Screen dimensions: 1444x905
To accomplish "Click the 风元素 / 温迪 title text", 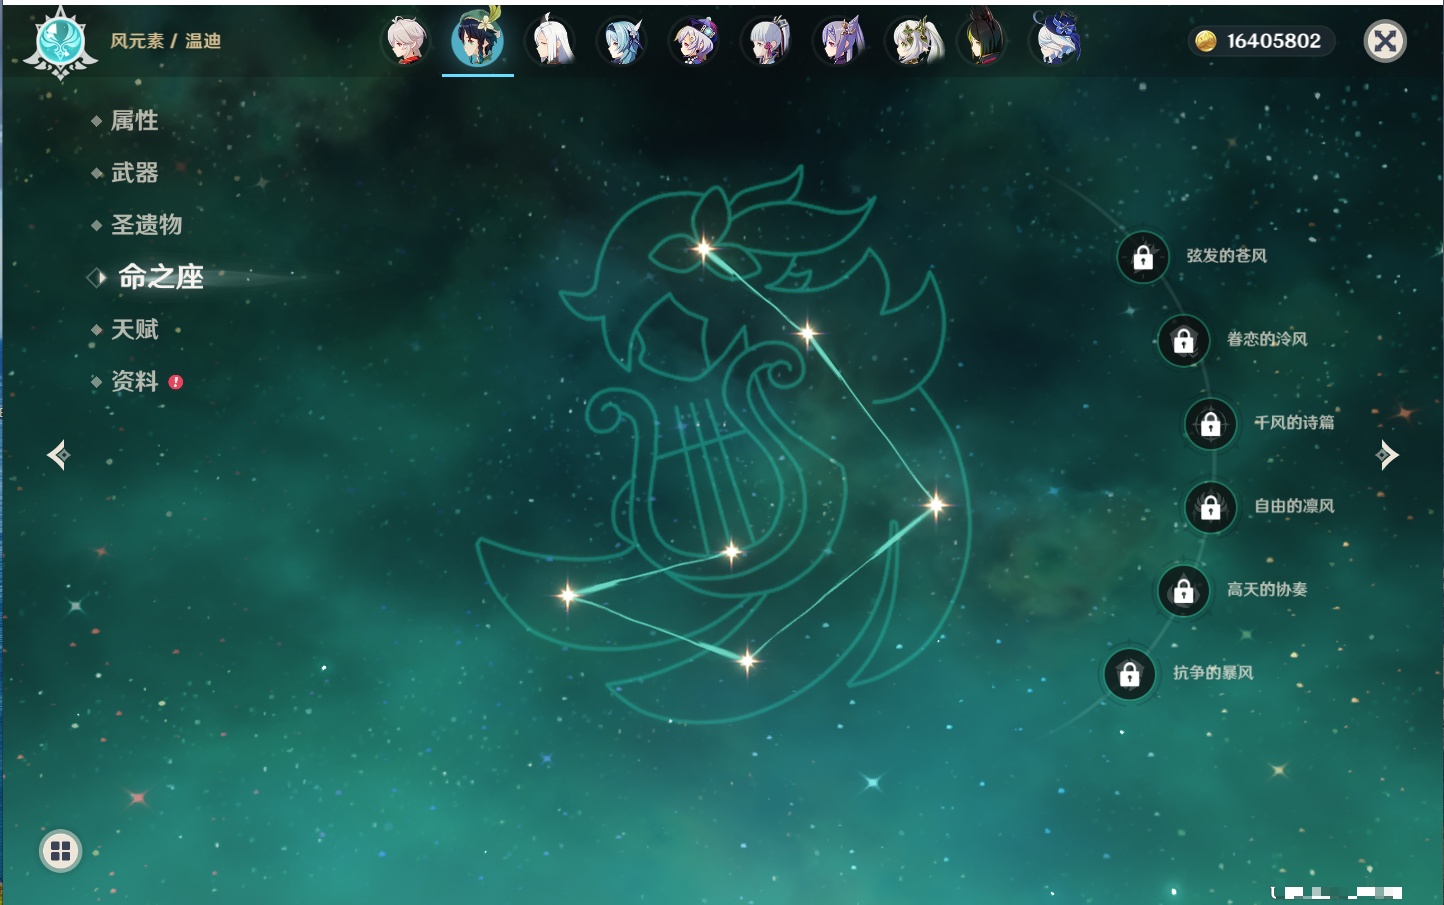I will pos(165,41).
